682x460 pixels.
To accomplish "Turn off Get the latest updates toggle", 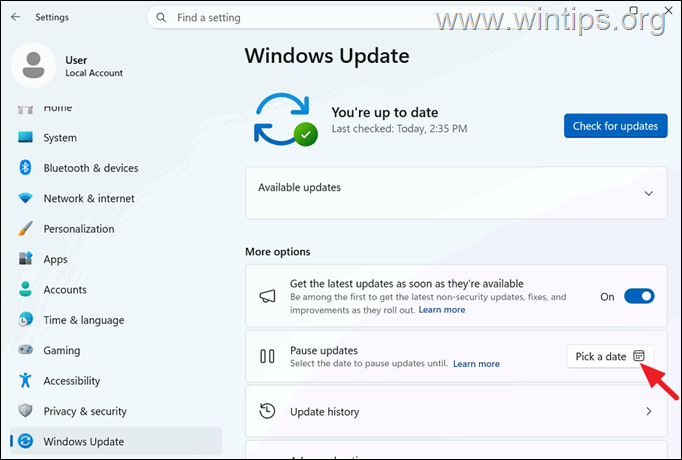I will 639,297.
